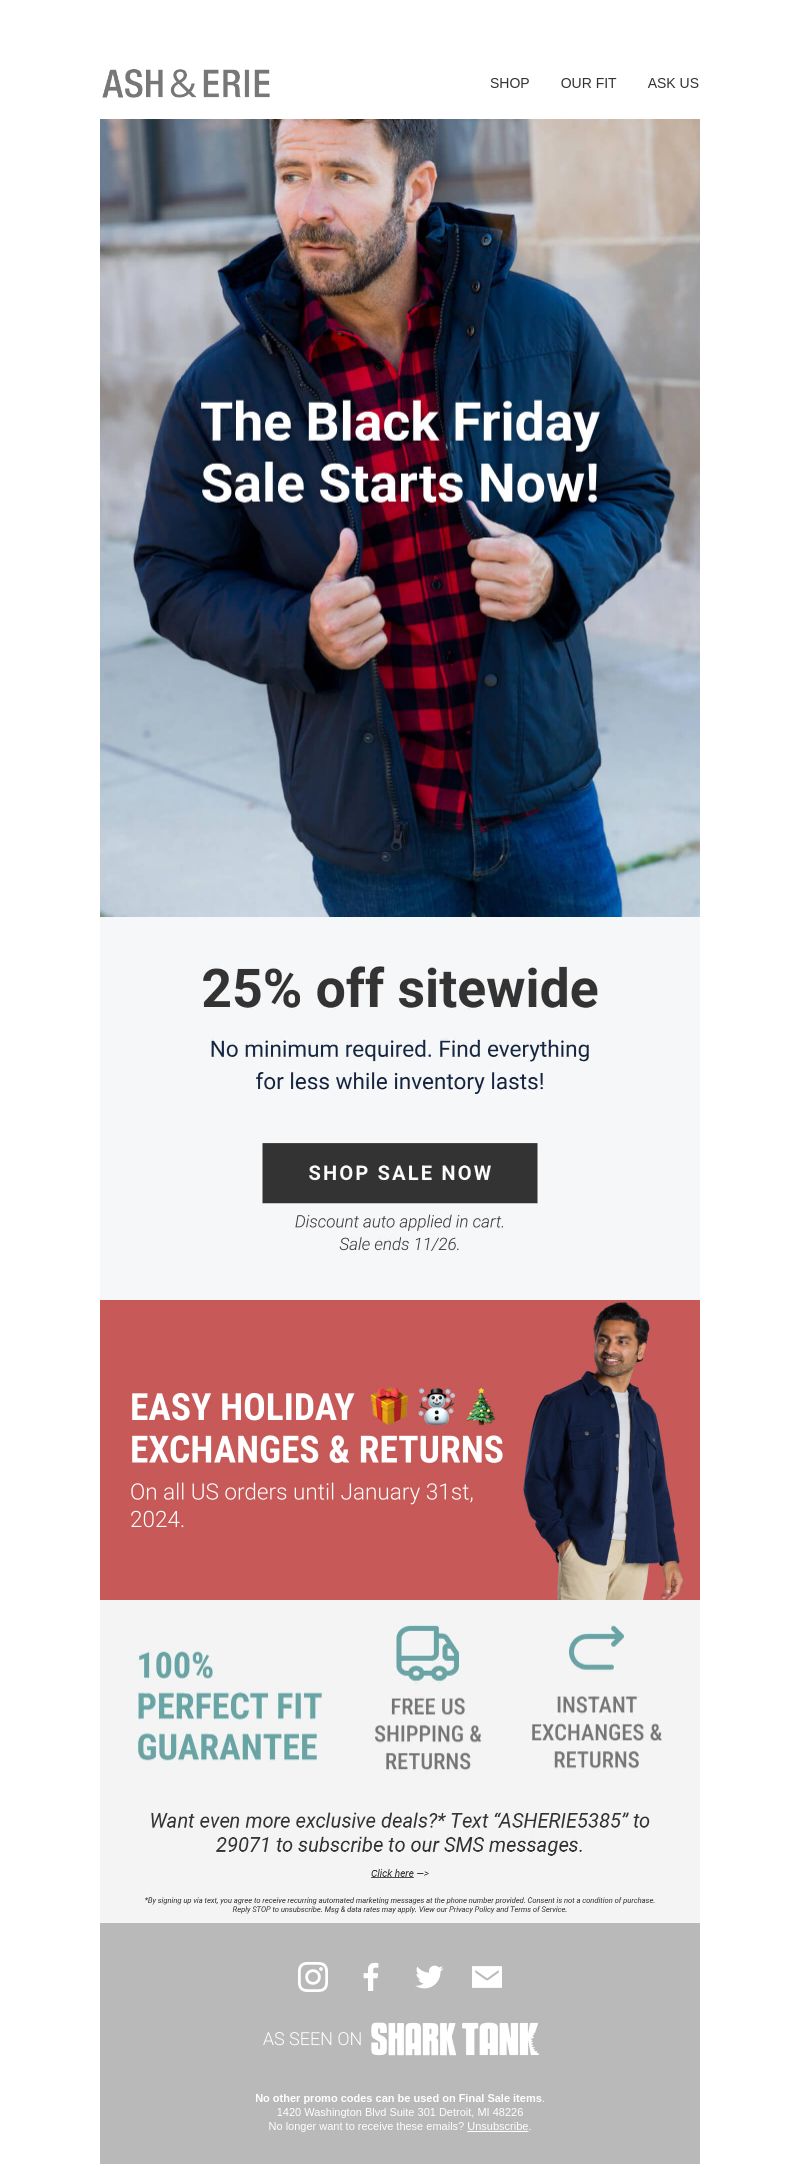Click the 100% Perfect Fit Guarantee text
Screen dimensions: 800x2184
click(229, 1706)
